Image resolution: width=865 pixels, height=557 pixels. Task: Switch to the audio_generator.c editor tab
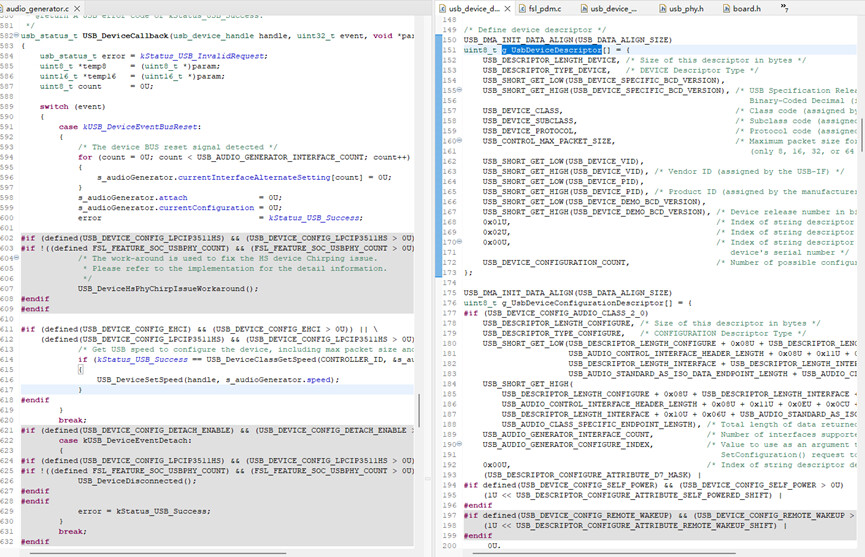[x=36, y=9]
